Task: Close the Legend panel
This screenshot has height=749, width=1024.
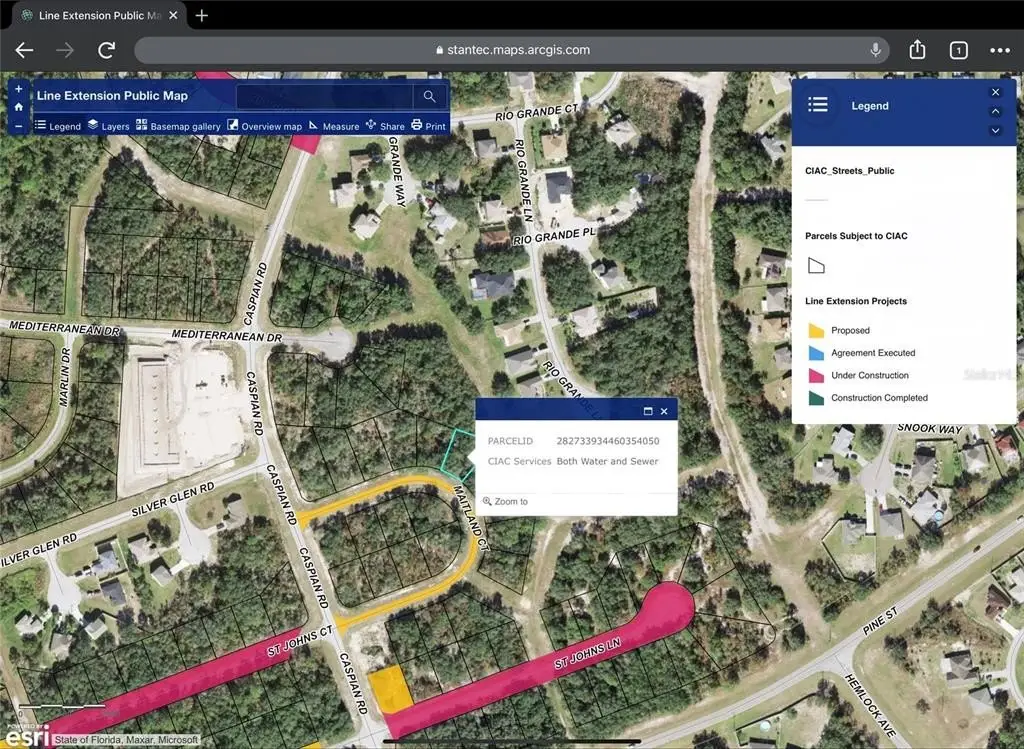Action: click(x=995, y=92)
